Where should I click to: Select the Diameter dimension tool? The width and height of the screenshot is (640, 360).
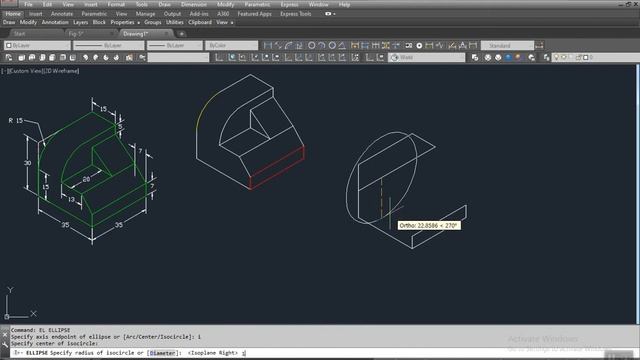[332, 45]
